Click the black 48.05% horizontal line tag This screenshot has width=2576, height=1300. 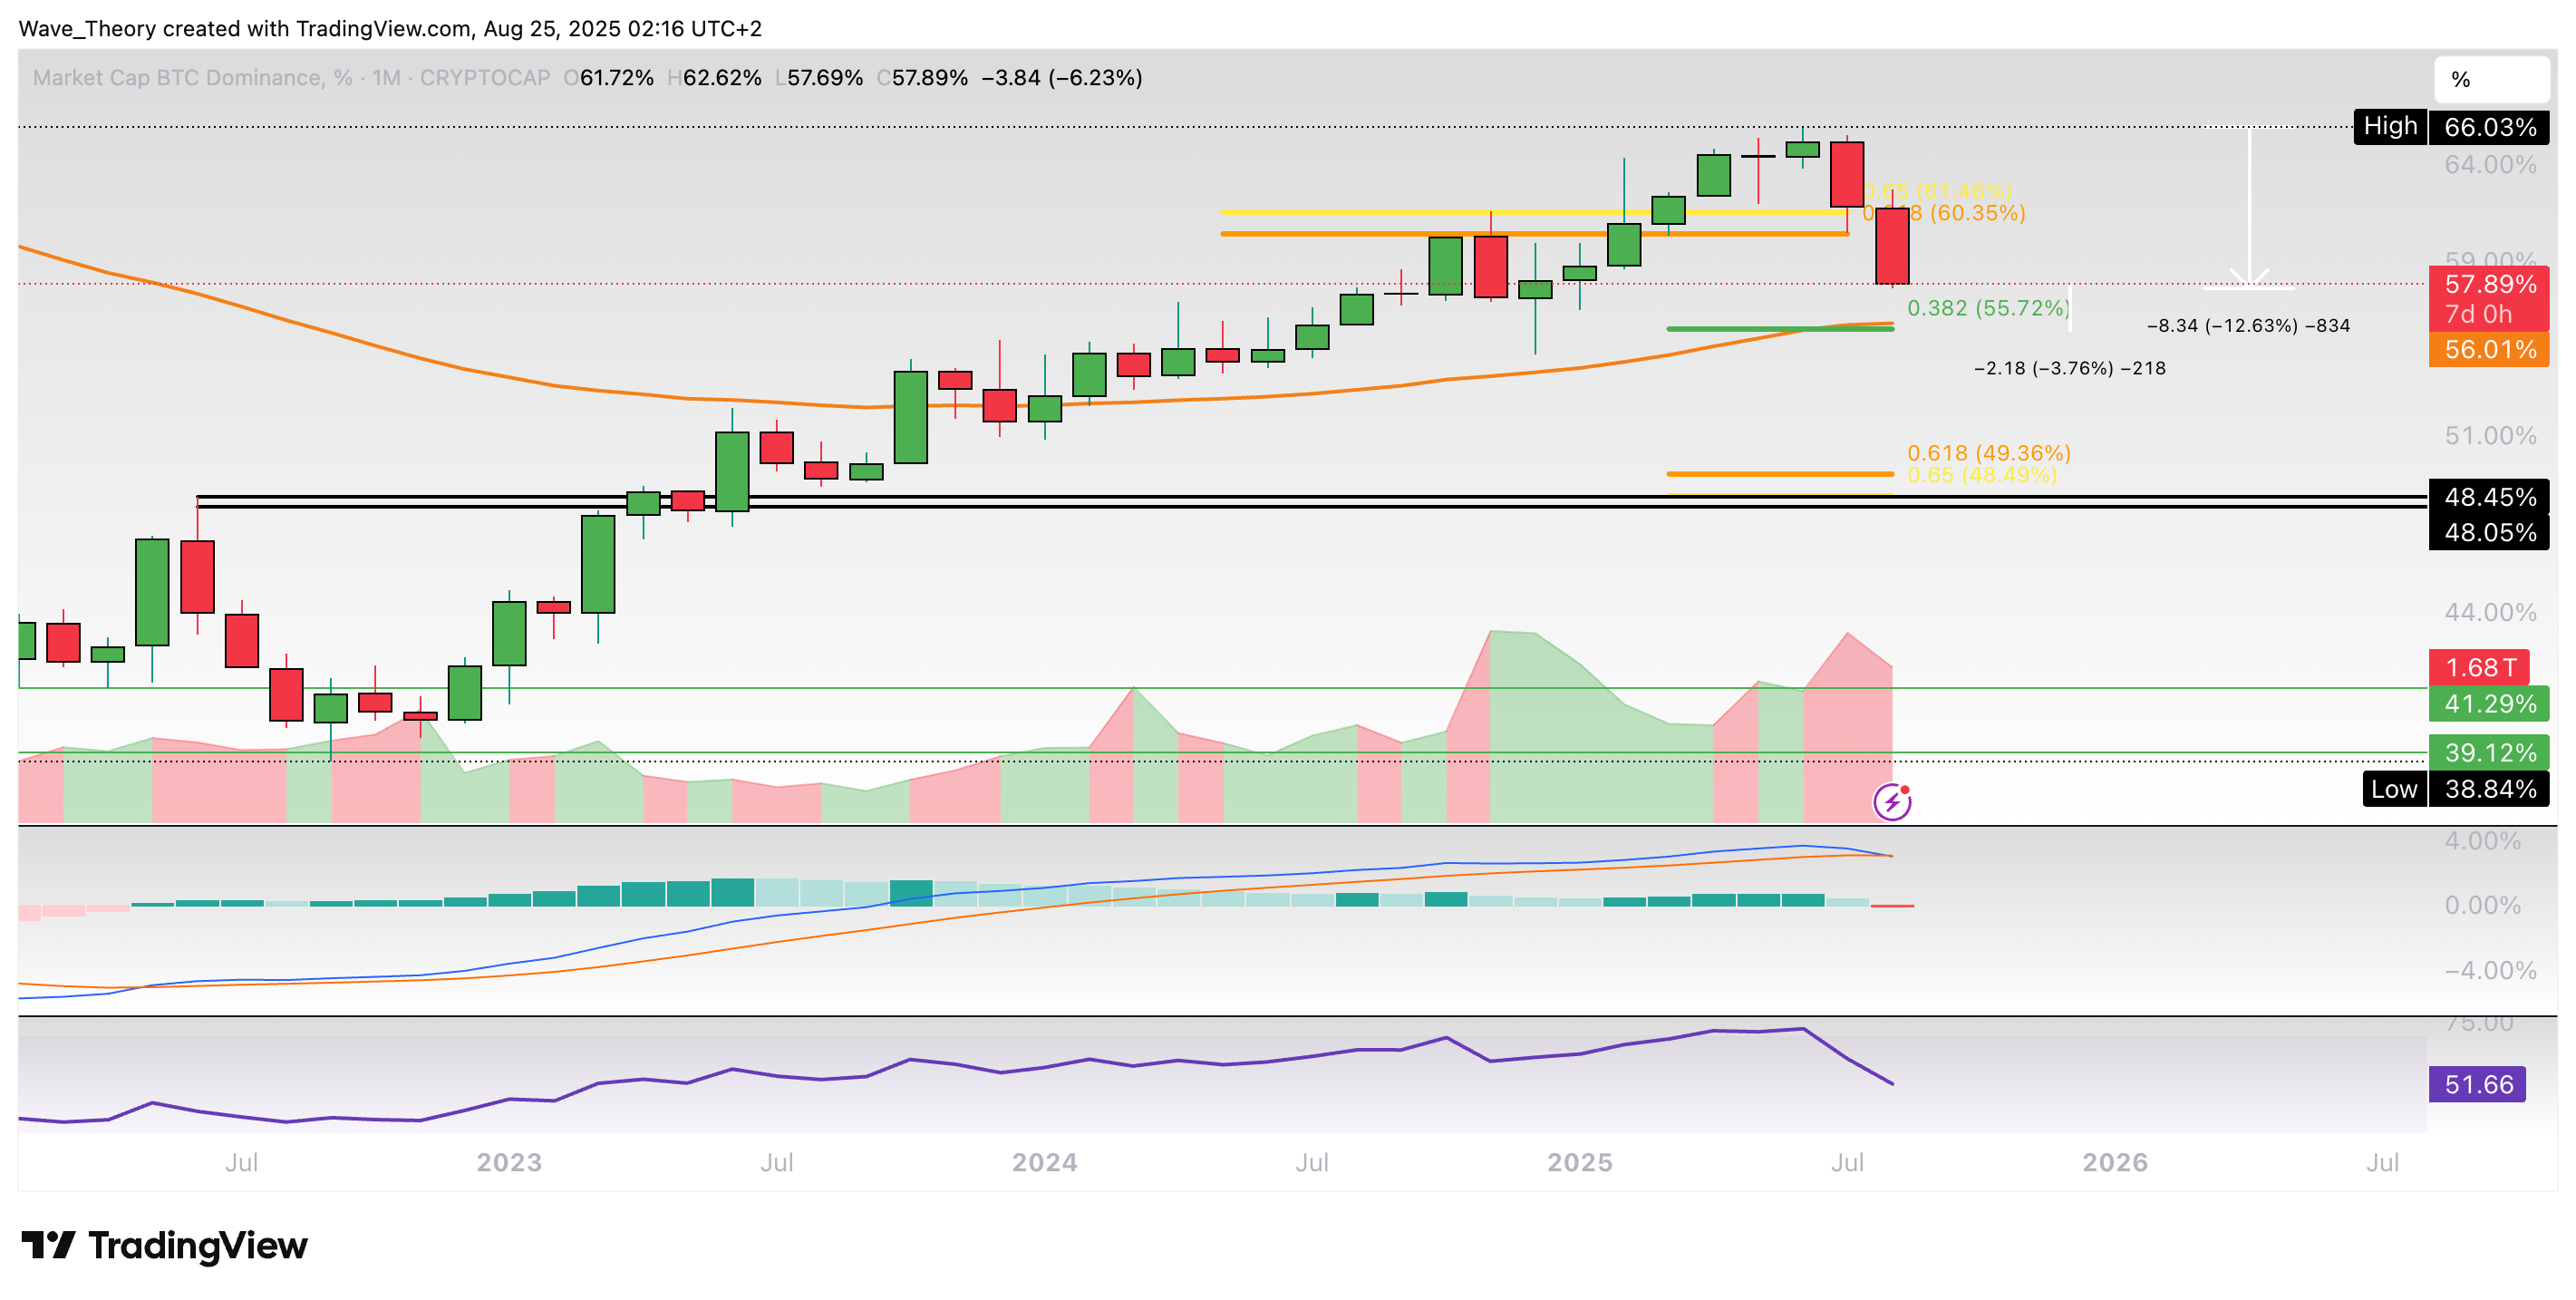point(2489,532)
